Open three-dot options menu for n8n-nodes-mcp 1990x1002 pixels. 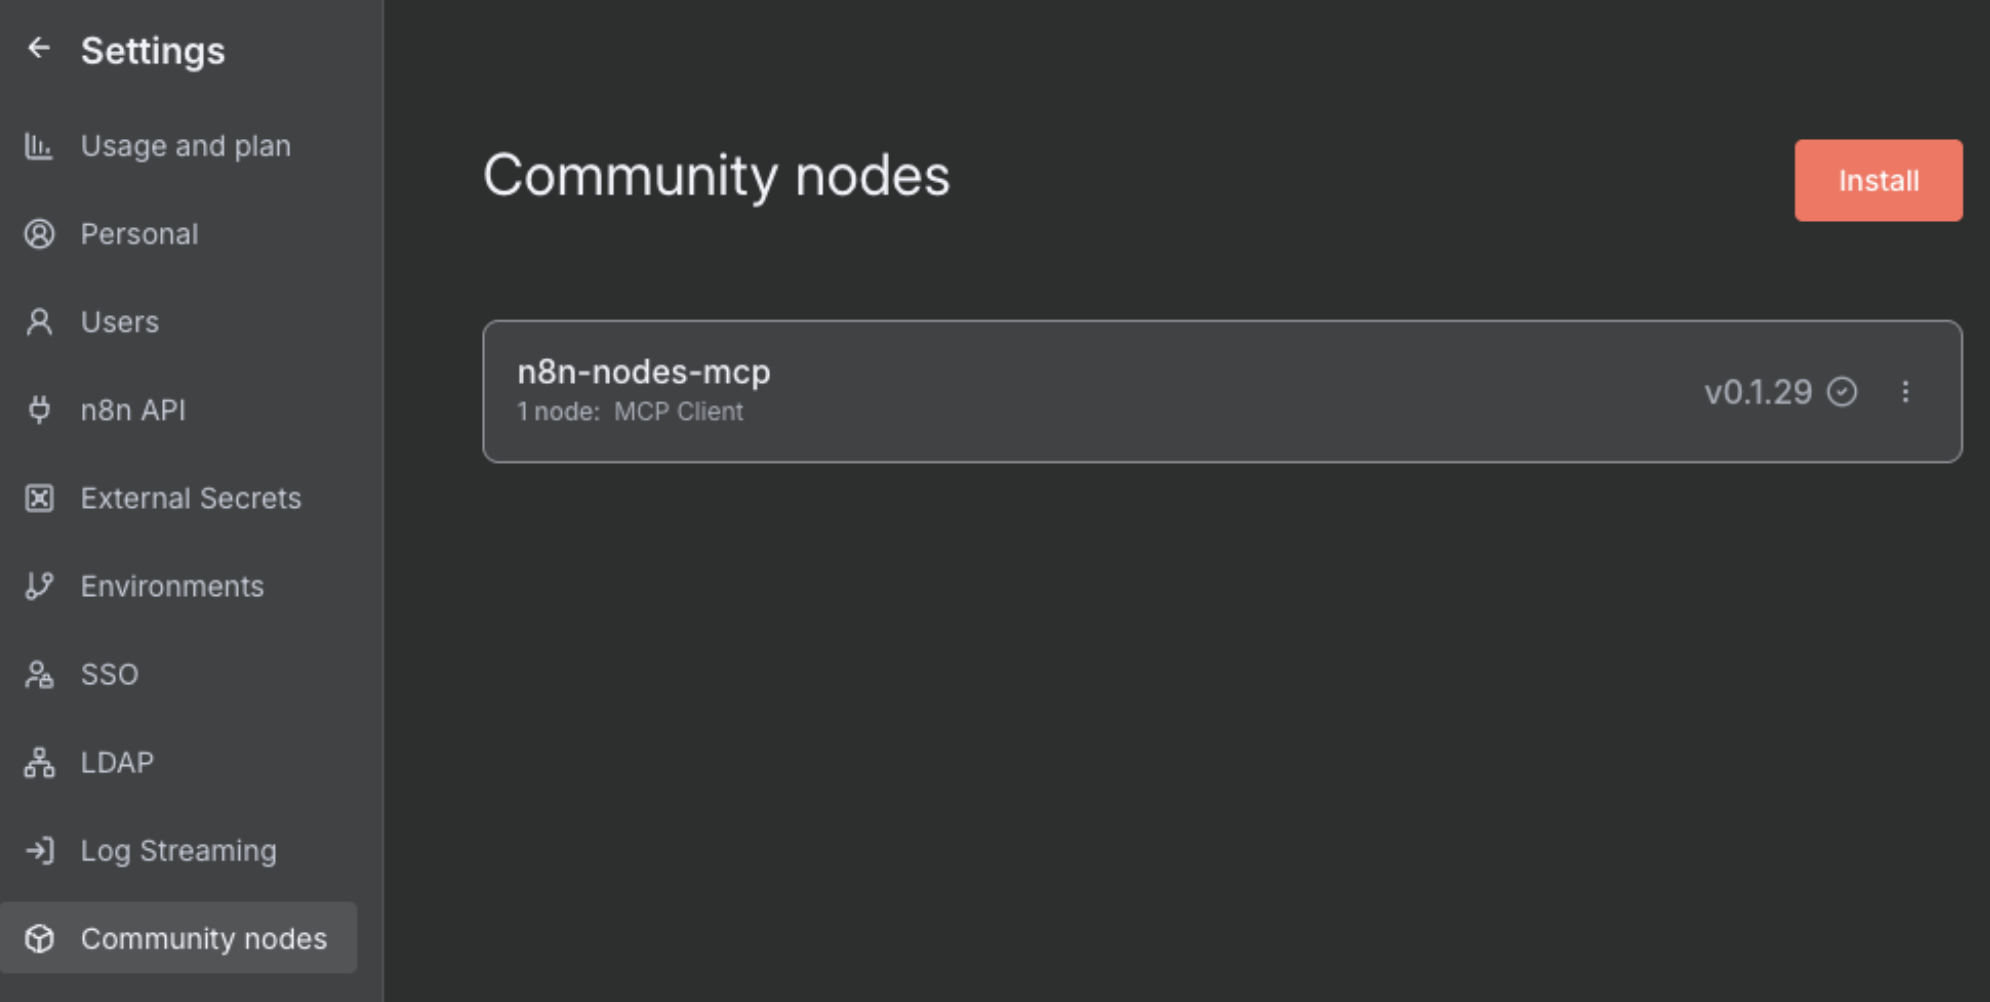tap(1905, 392)
